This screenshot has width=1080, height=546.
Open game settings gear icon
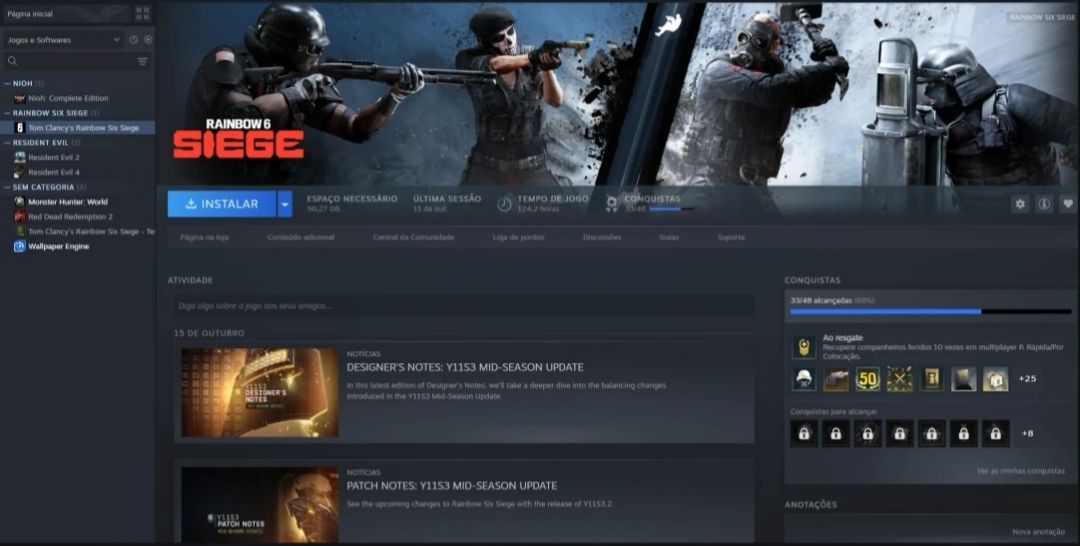[x=1020, y=204]
